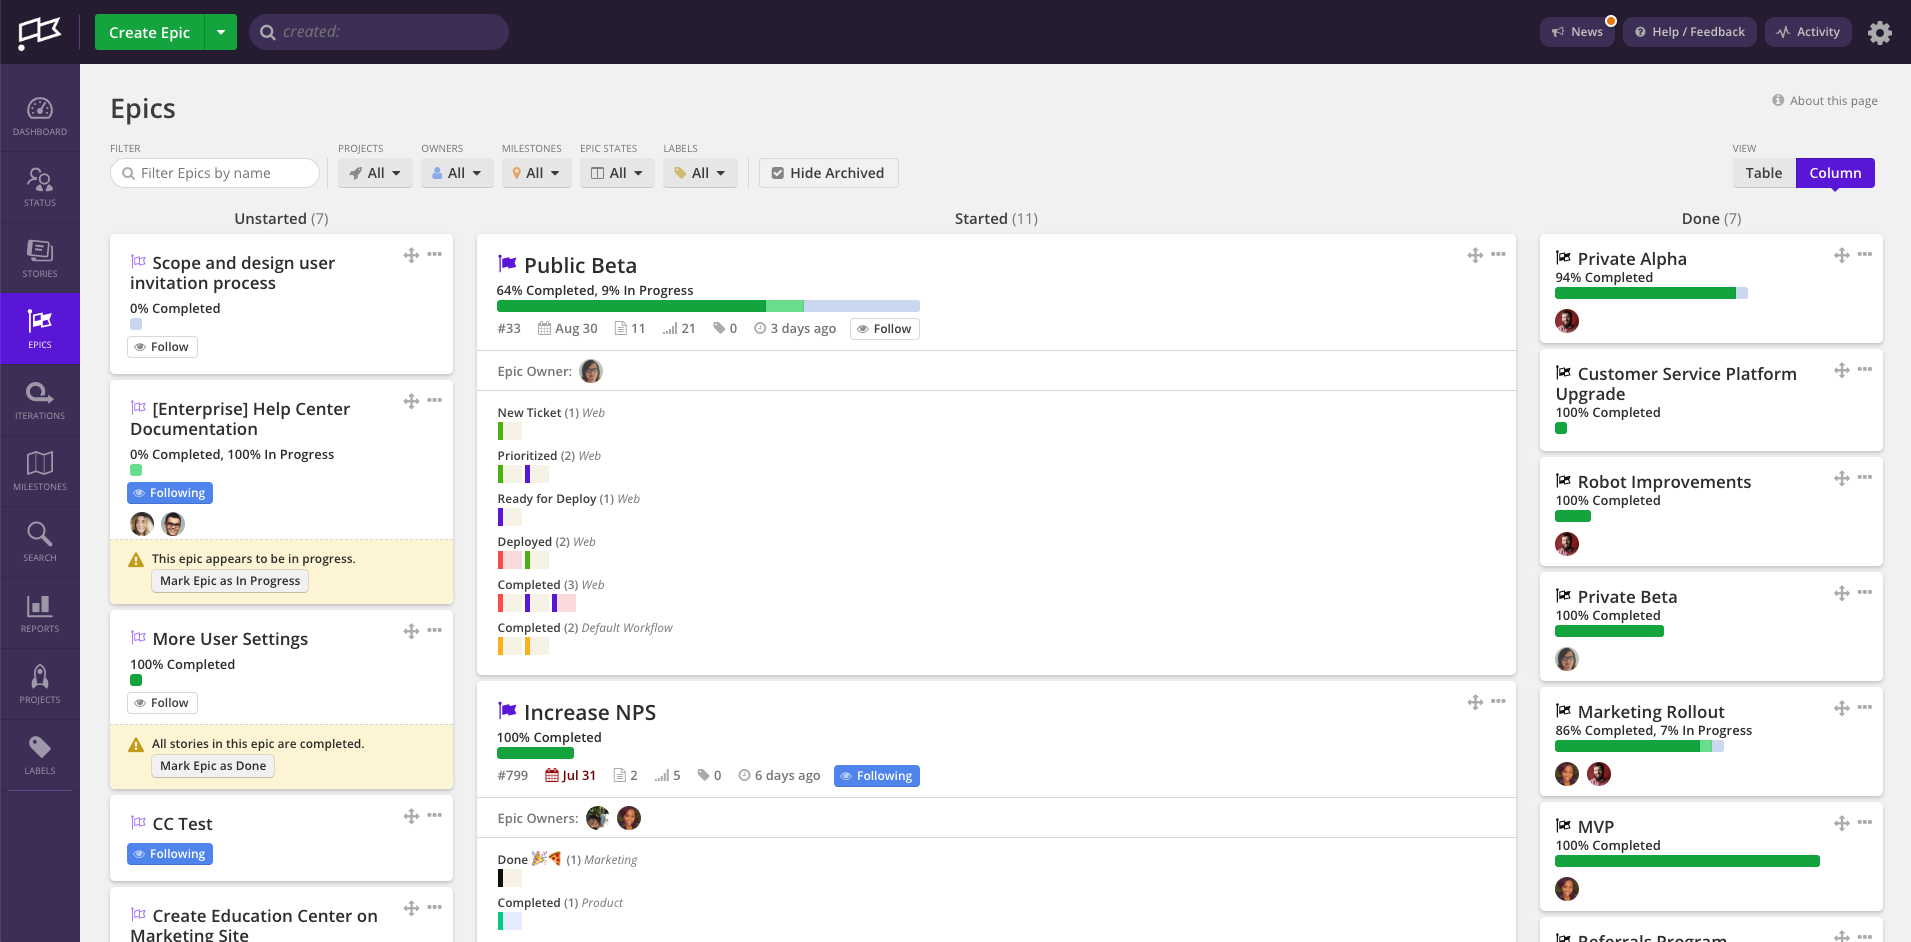Click the Jul 31 deadline on Increase NPS

click(x=570, y=776)
